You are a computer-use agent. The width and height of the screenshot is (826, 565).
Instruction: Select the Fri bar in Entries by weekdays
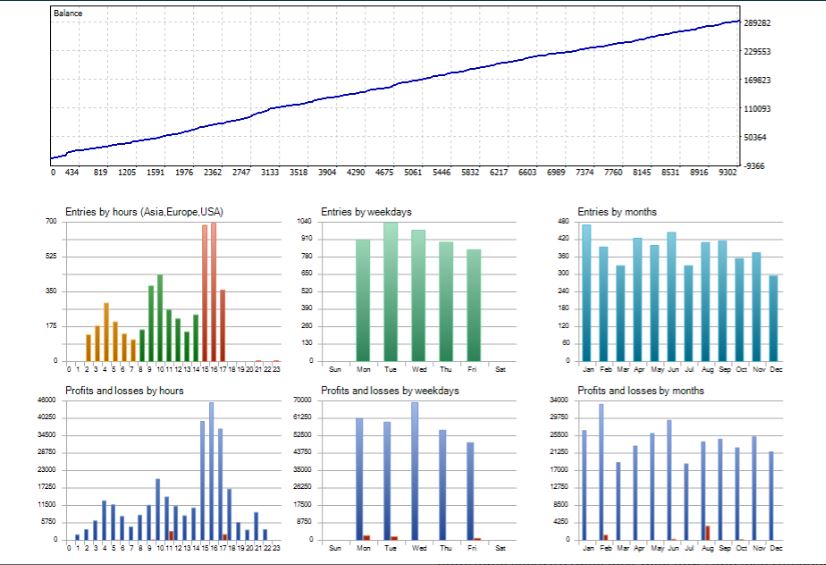point(474,305)
